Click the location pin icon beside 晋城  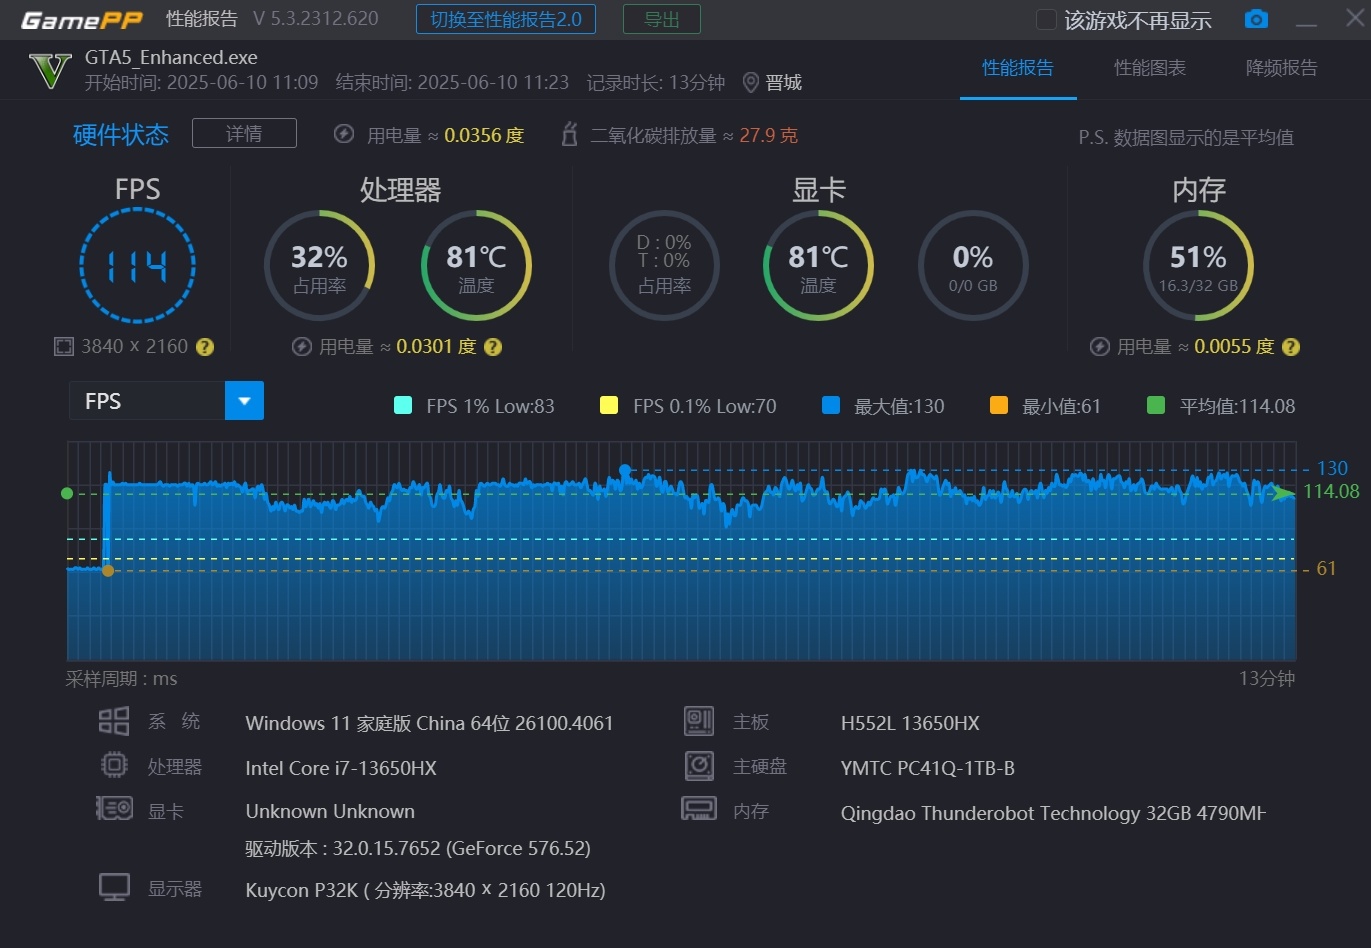pos(751,83)
